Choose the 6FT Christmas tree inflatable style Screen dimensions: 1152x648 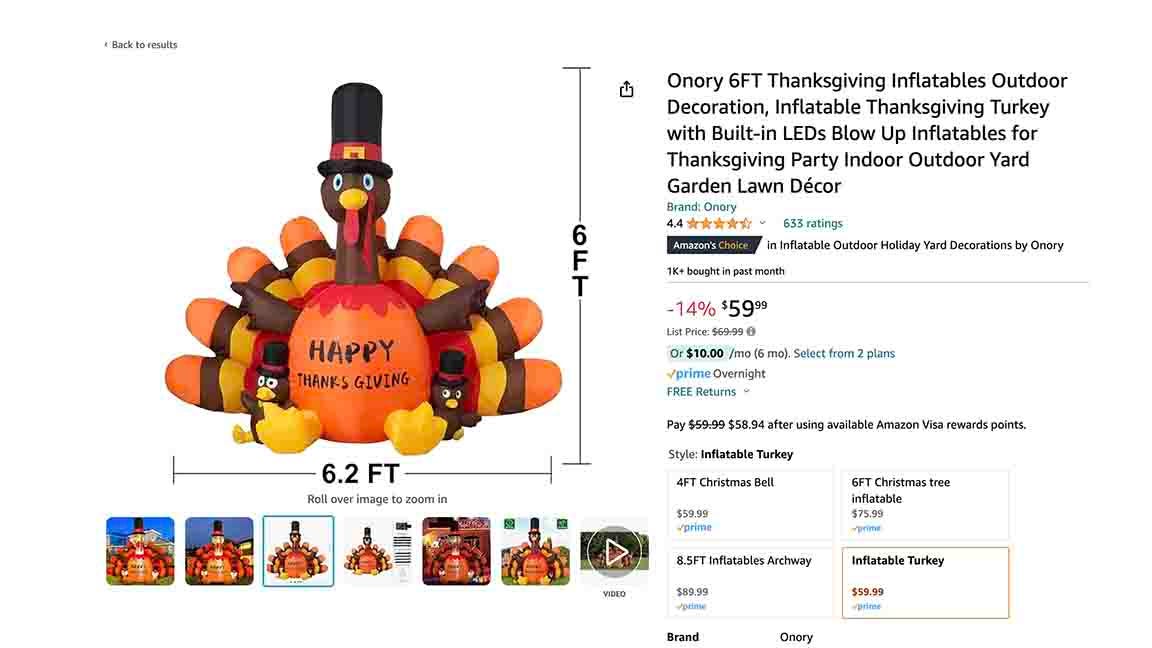(925, 505)
